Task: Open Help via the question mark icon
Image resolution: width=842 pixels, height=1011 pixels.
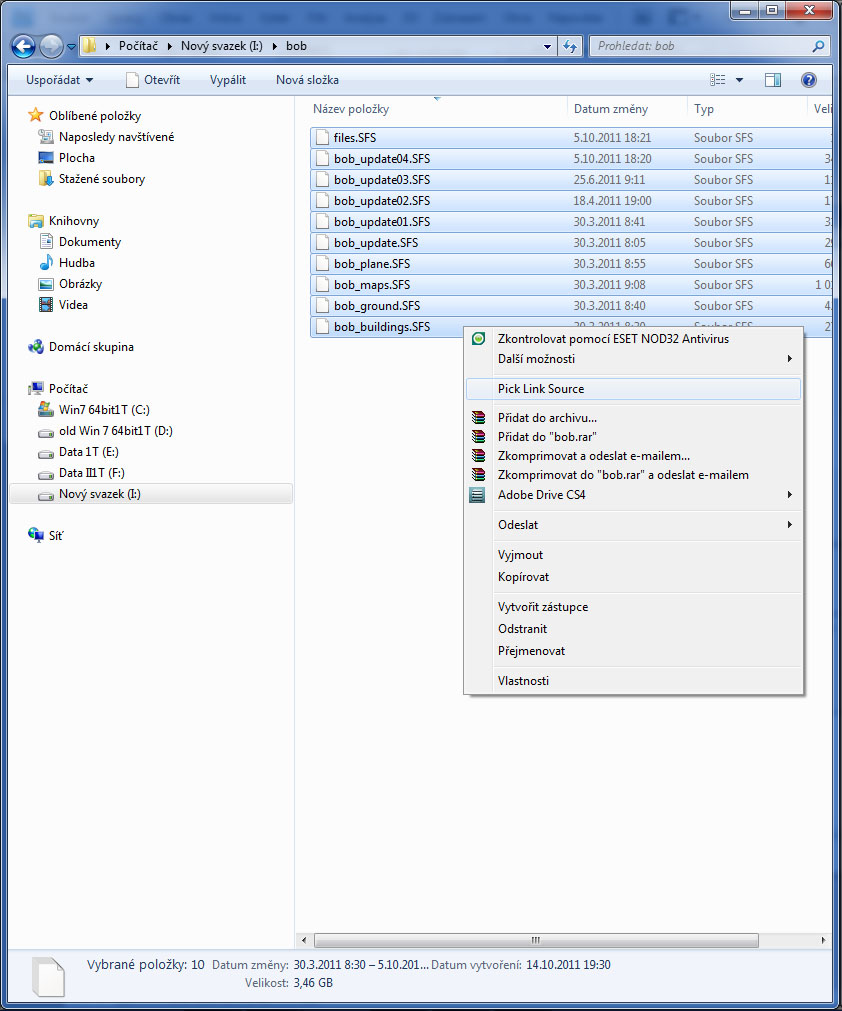Action: tap(808, 80)
